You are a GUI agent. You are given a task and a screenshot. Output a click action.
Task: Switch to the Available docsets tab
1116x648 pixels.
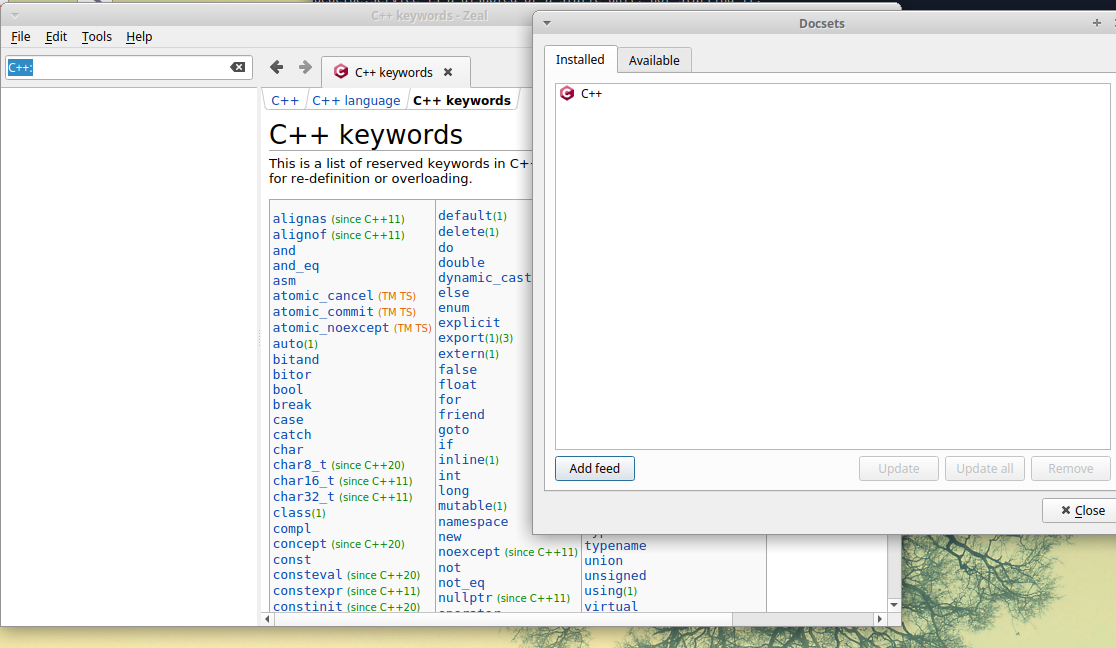pyautogui.click(x=654, y=60)
